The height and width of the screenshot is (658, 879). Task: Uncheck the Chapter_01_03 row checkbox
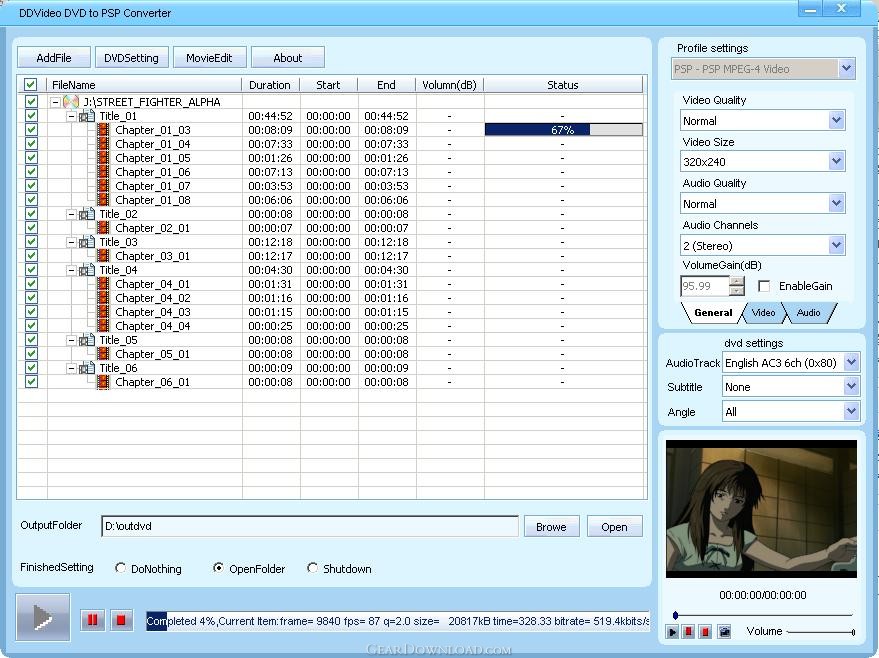point(31,129)
